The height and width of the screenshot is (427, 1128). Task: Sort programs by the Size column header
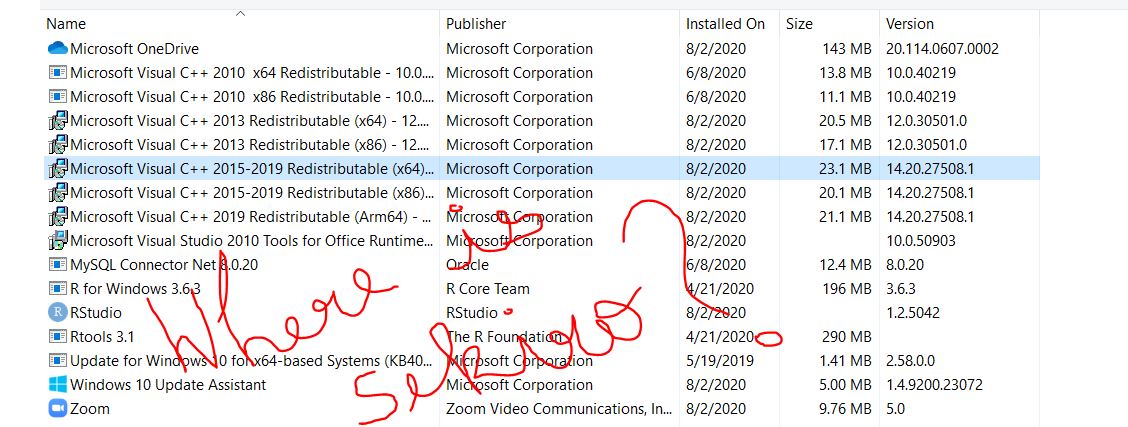coord(799,24)
